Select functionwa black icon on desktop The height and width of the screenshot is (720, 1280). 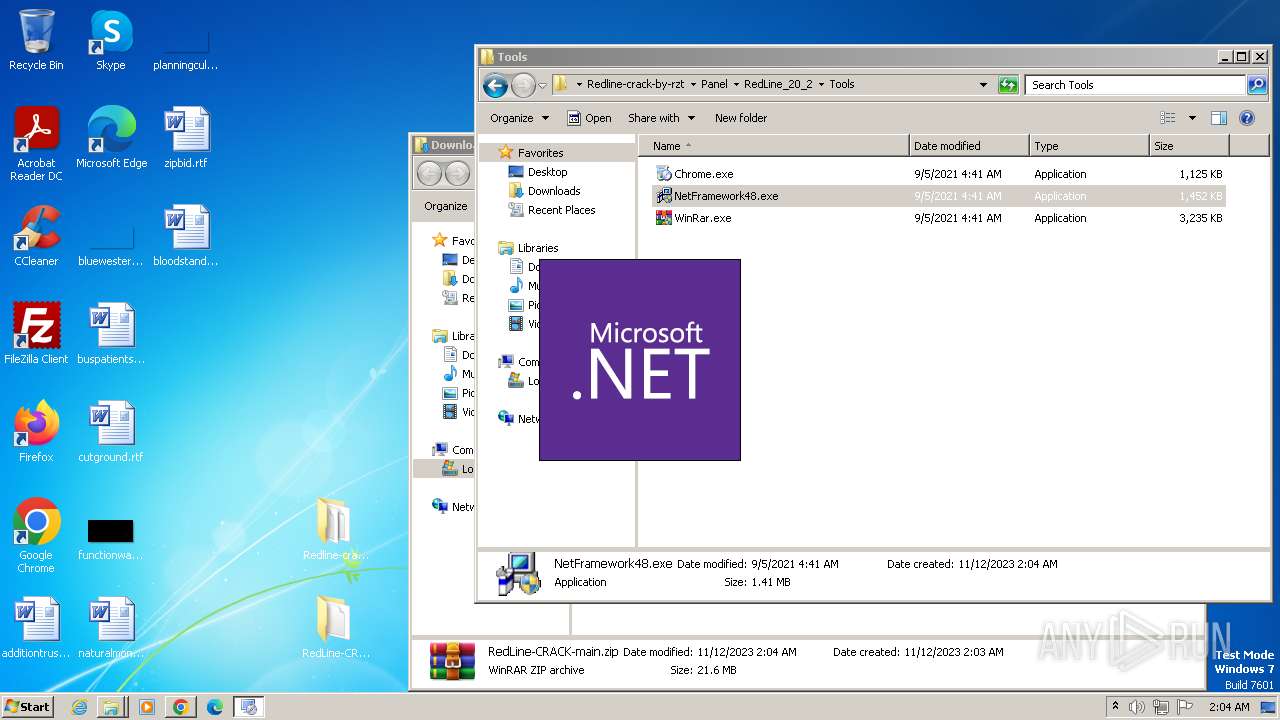111,538
